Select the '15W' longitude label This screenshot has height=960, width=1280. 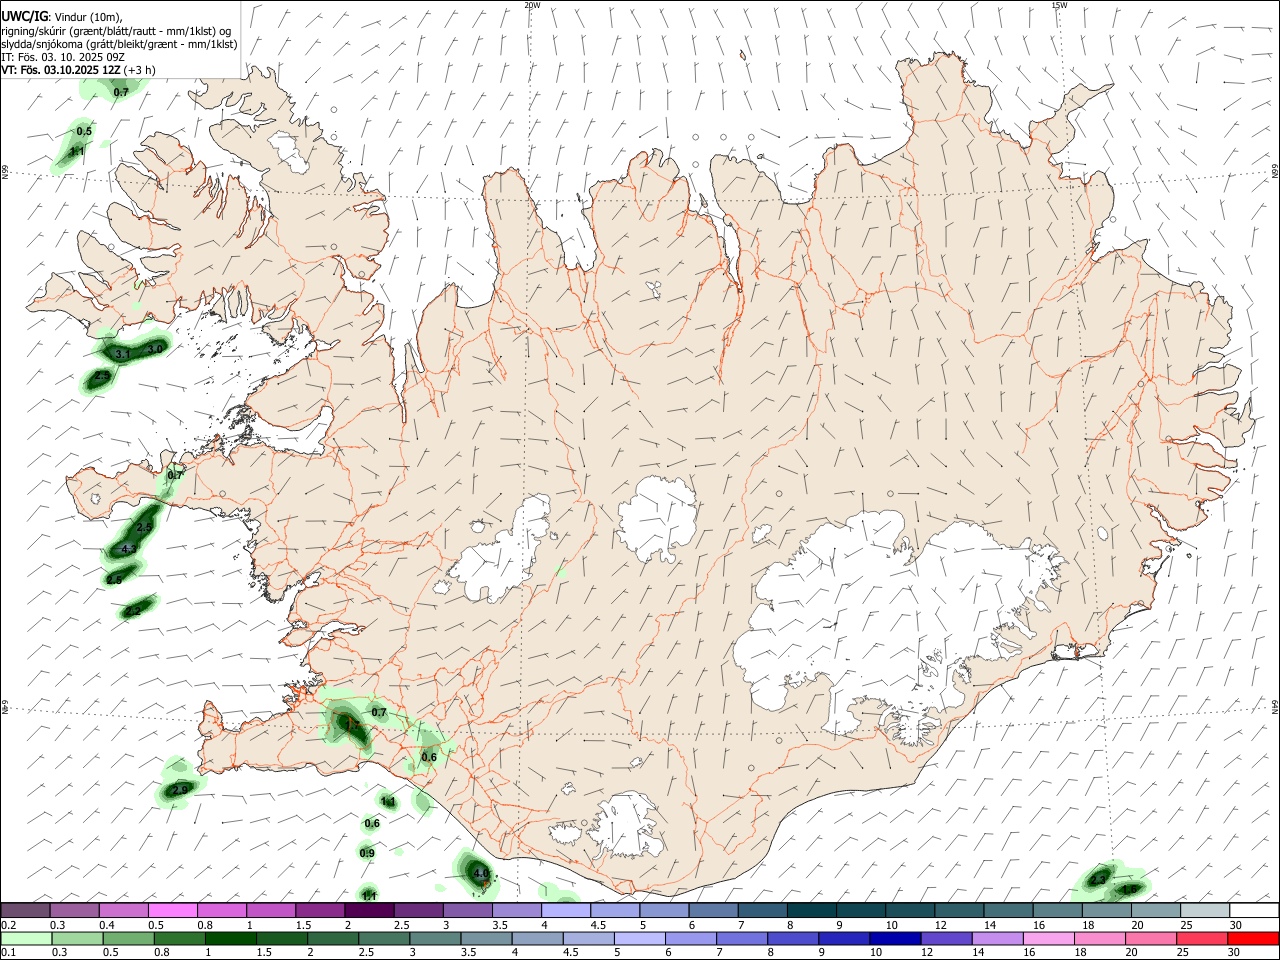[x=1059, y=5]
